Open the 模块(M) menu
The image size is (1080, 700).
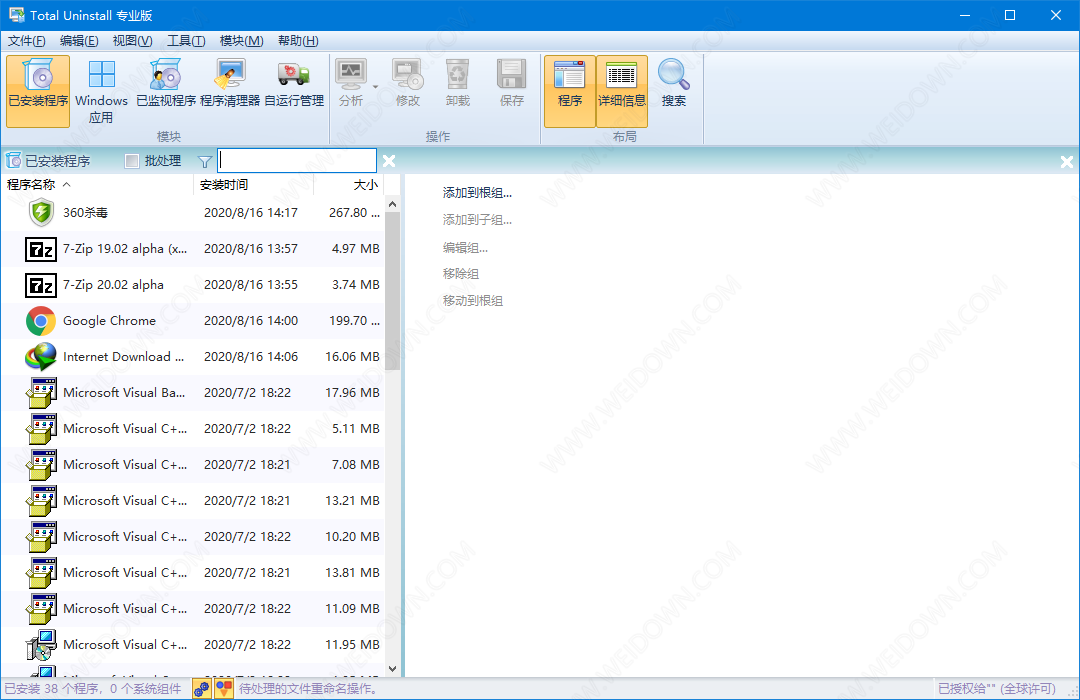point(241,41)
